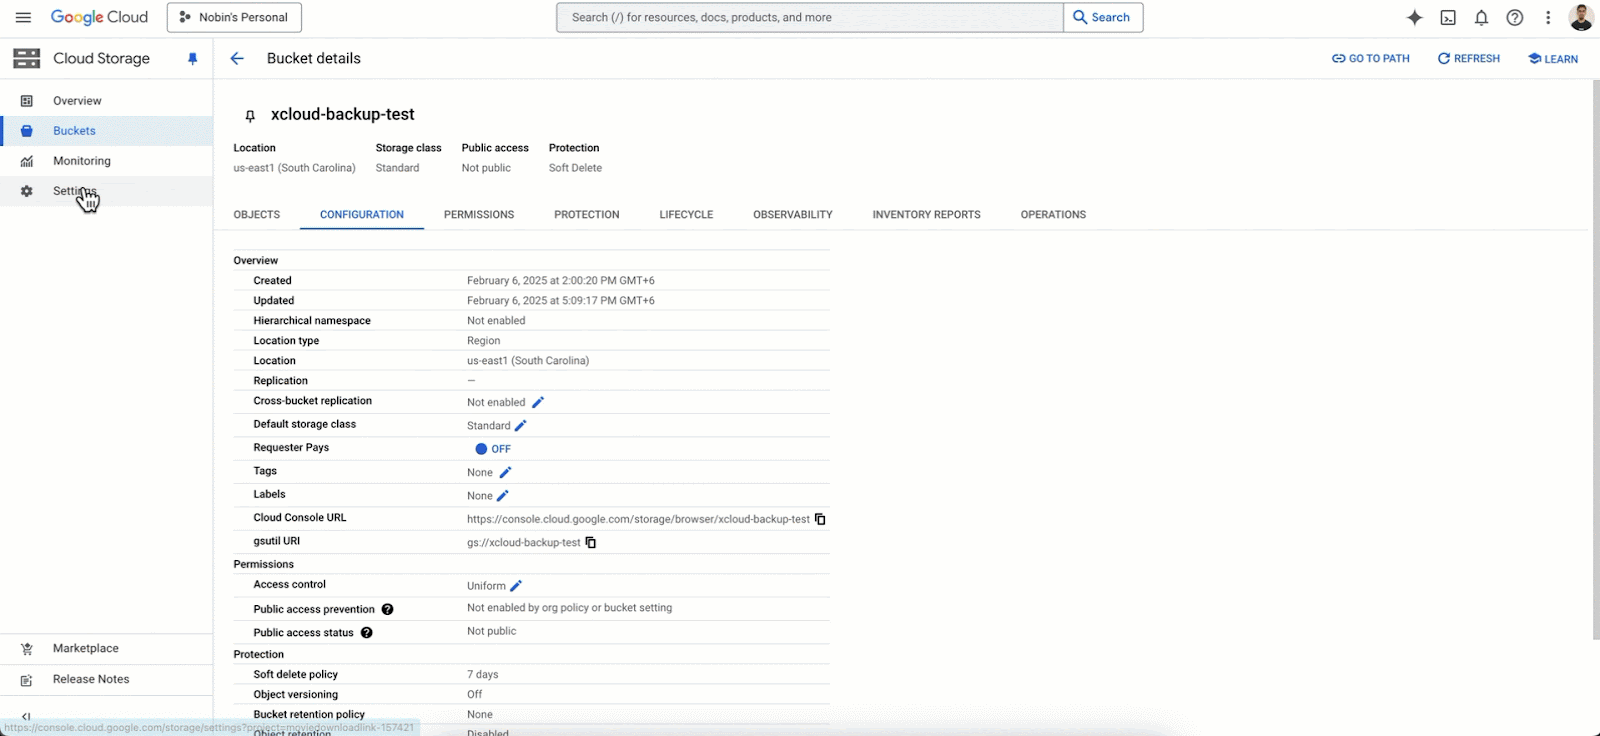Click the 'Soft Delete' Protection value
Viewport: 1600px width, 736px height.
575,168
